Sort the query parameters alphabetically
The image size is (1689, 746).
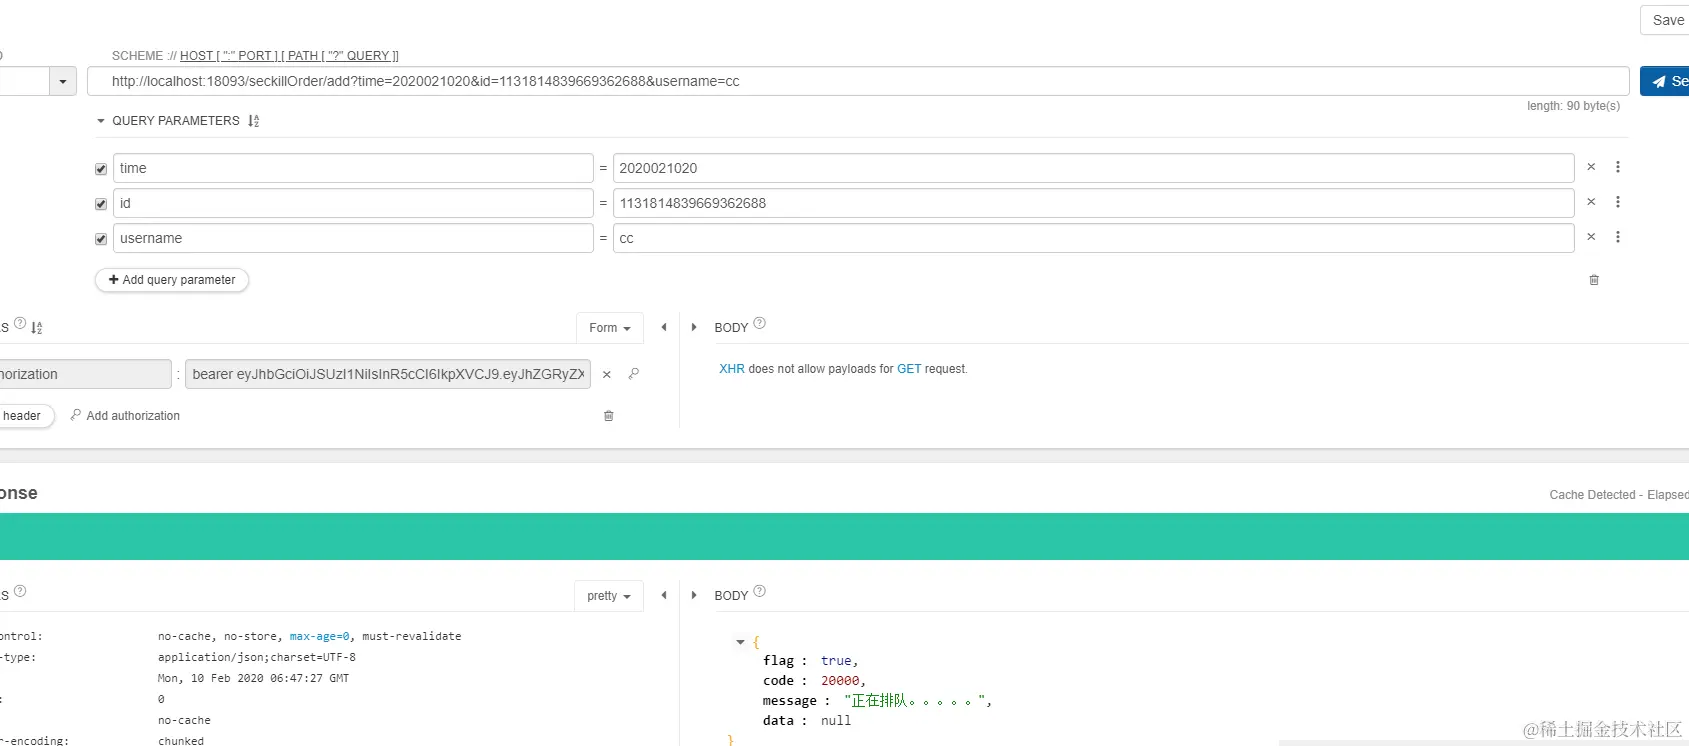pyautogui.click(x=254, y=121)
